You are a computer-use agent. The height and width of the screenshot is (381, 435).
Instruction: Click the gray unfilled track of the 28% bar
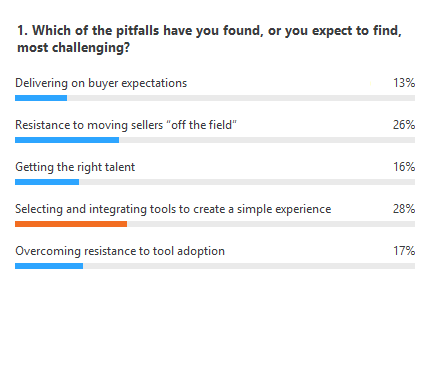tap(271, 224)
